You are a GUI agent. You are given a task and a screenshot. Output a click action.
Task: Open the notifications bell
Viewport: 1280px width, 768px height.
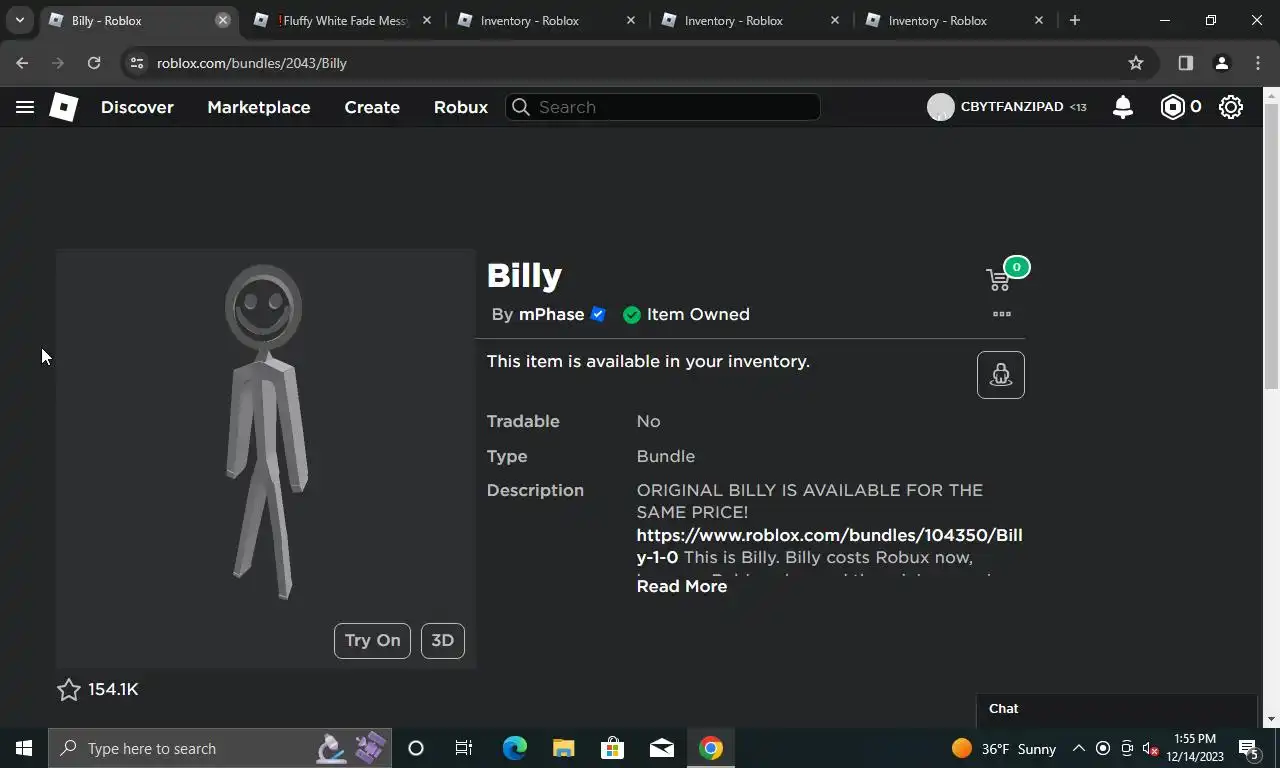coord(1123,107)
